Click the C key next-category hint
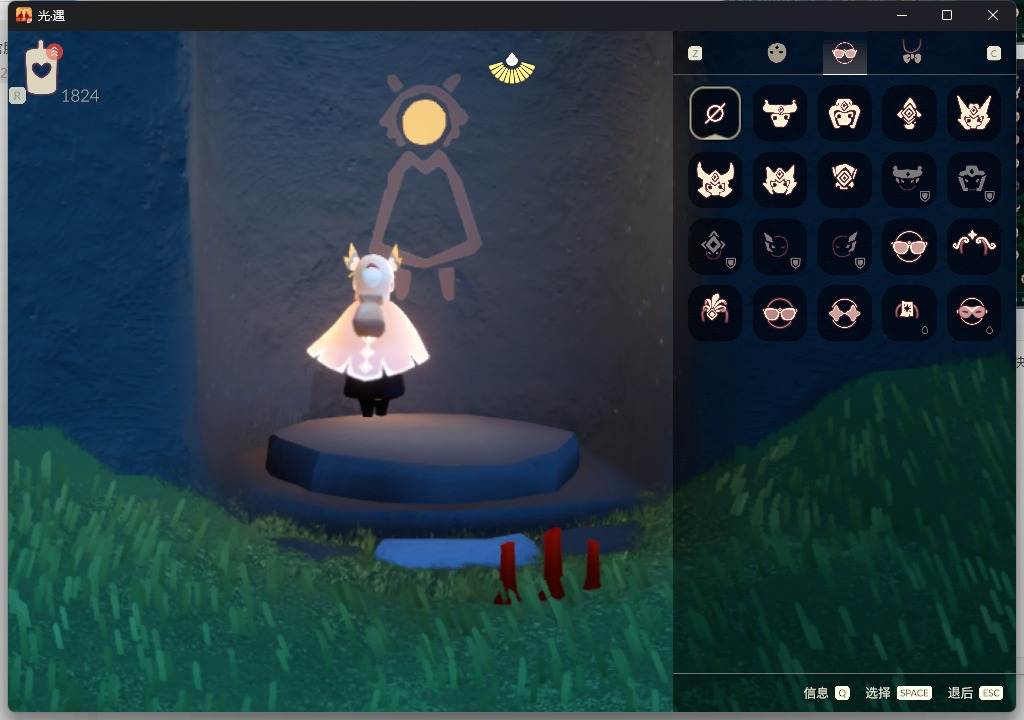This screenshot has width=1024, height=720. [994, 54]
